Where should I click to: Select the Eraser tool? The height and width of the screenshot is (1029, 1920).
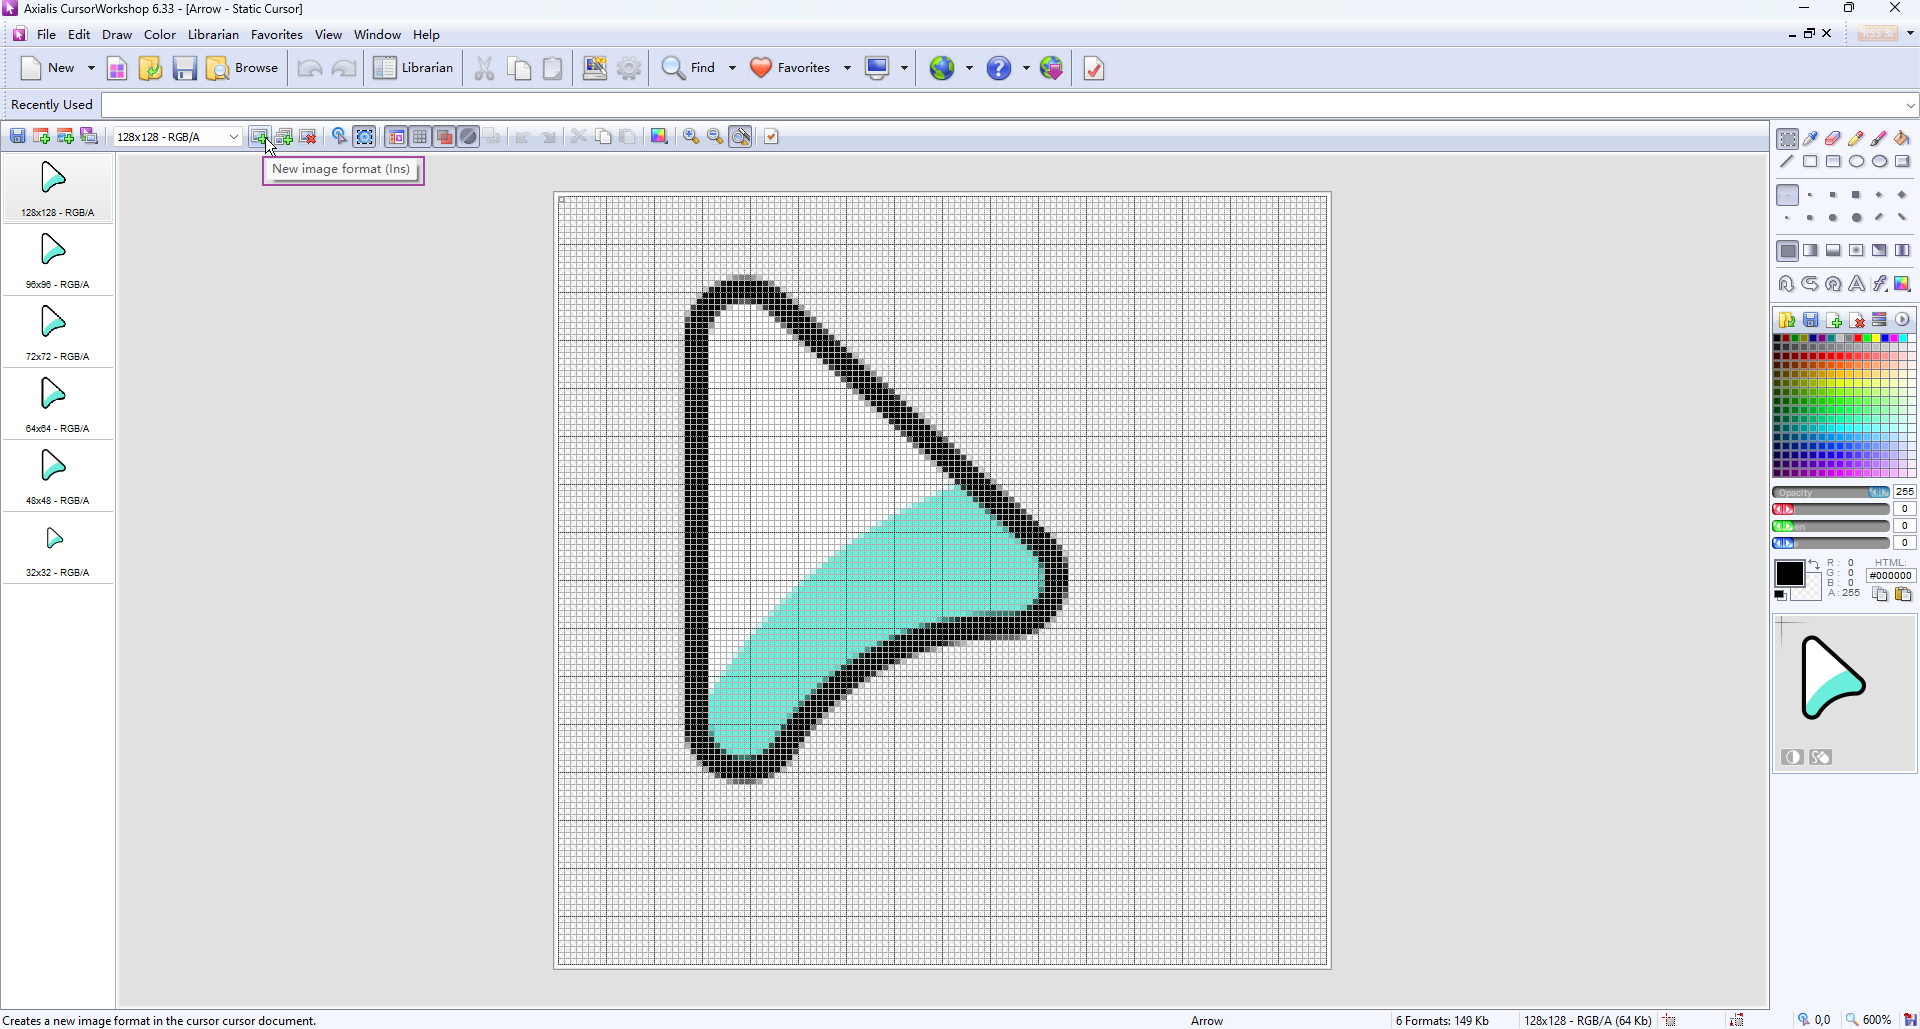[x=1833, y=139]
